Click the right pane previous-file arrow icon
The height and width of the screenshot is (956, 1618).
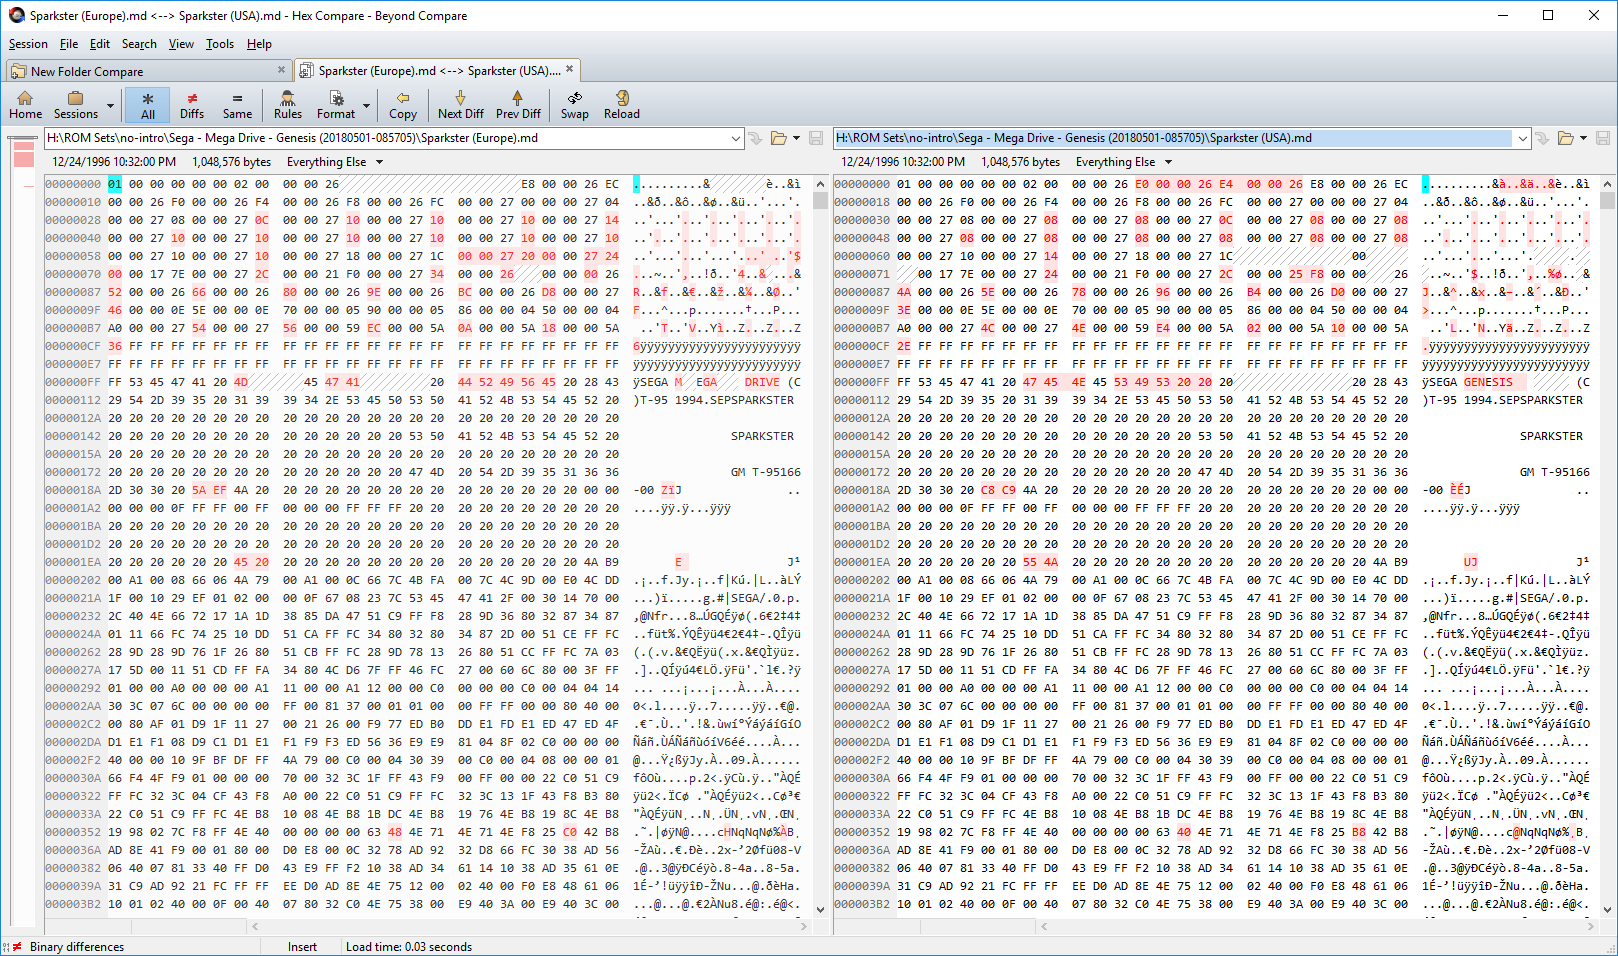pos(1542,138)
